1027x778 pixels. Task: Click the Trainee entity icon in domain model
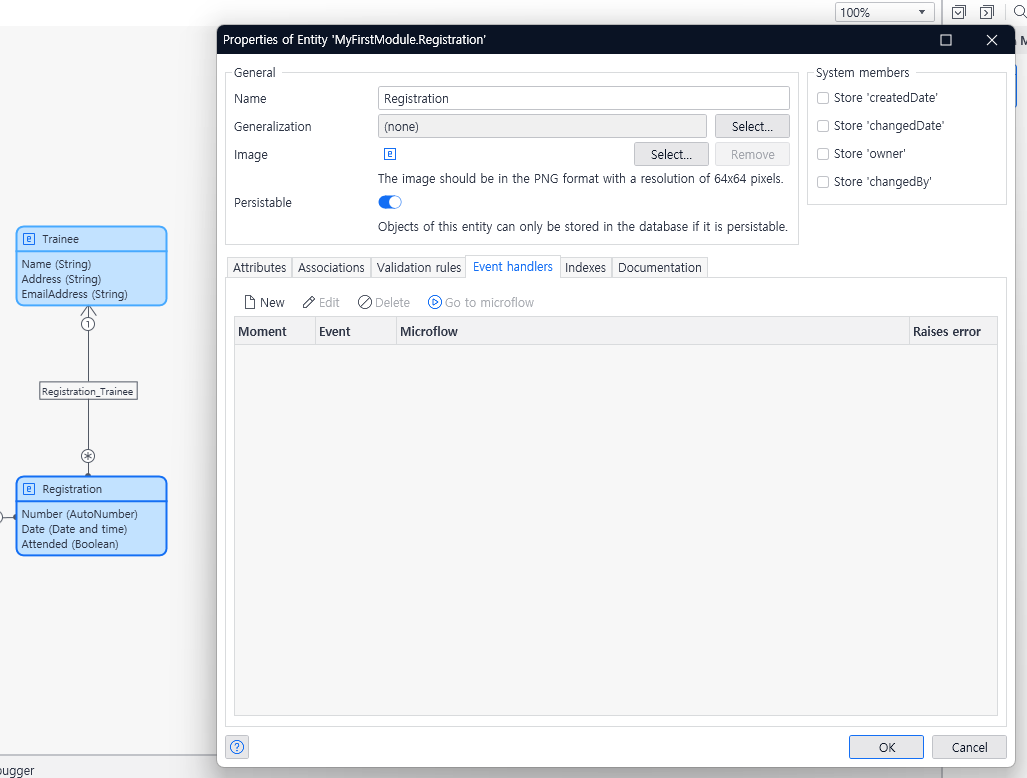click(x=29, y=239)
